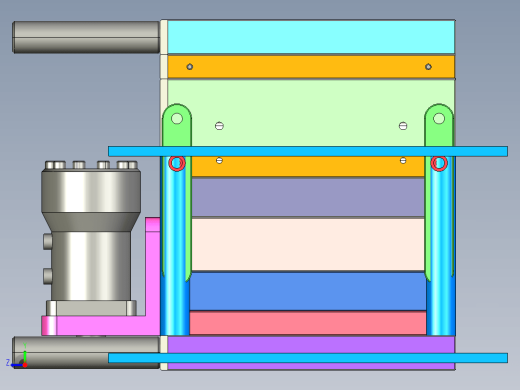Select the purple bottom plate

pos(311,344)
